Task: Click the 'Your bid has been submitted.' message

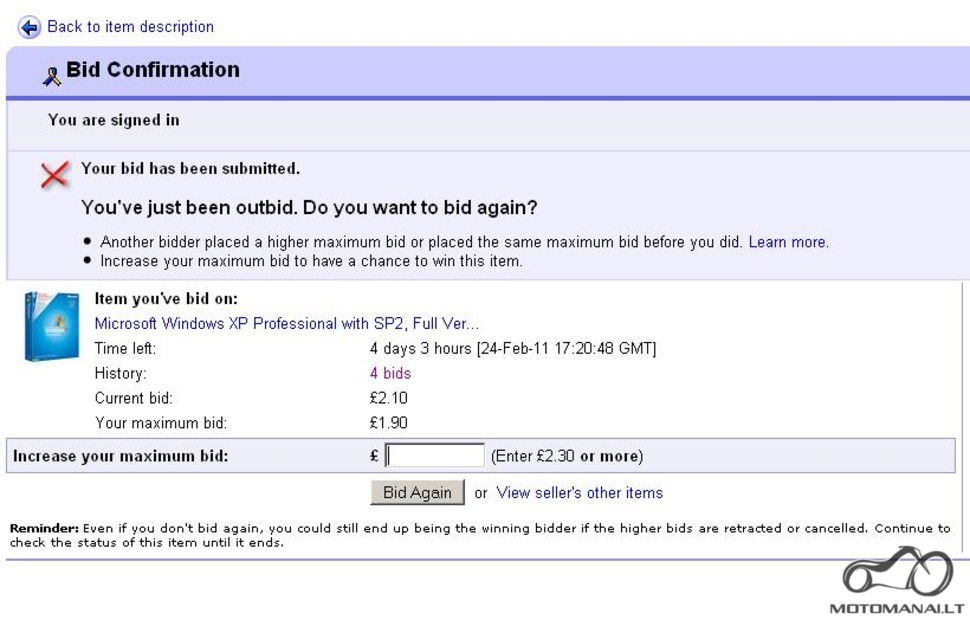Action: [191, 169]
